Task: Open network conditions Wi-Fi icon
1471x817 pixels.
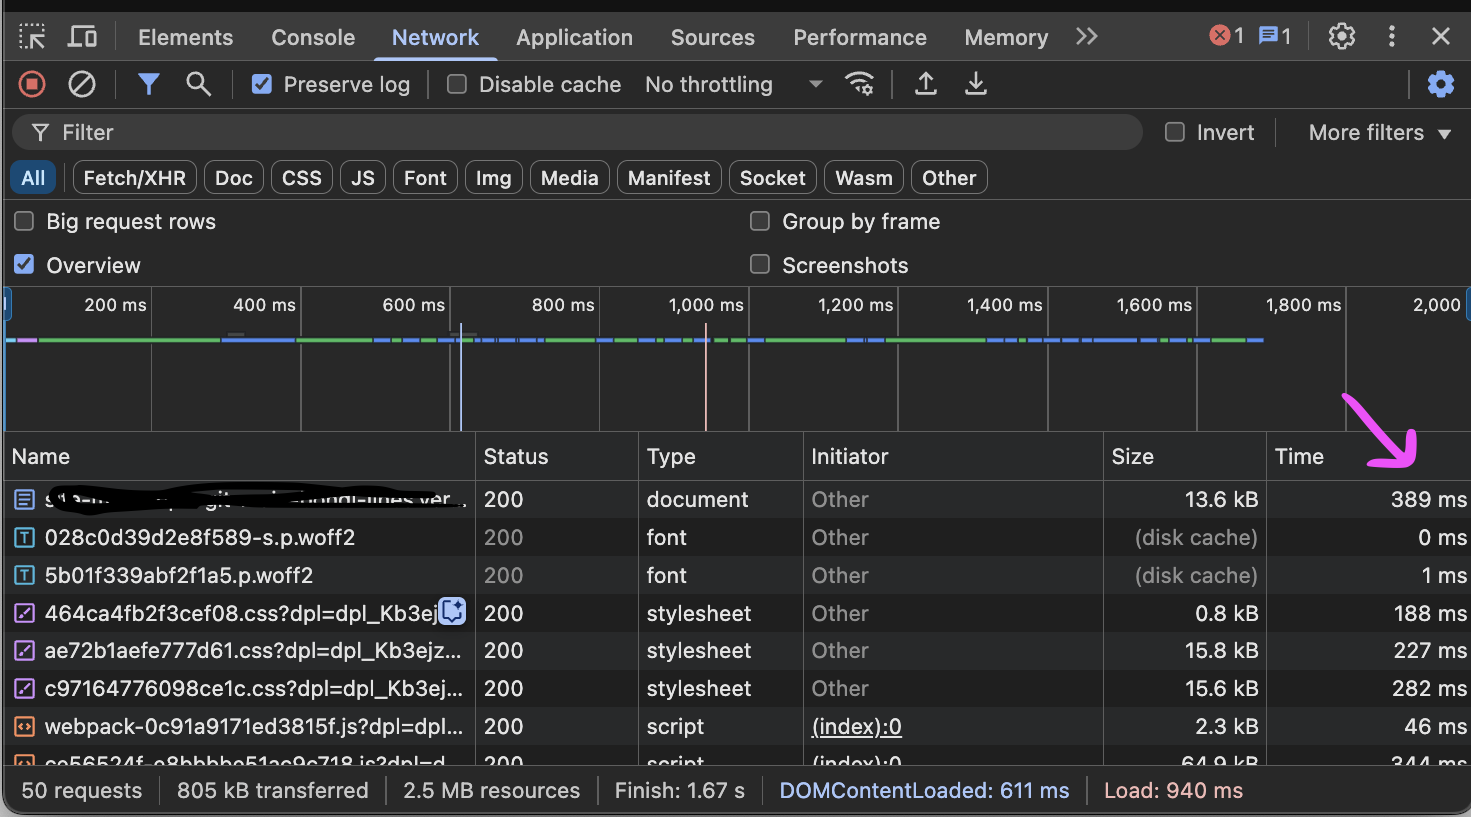Action: pos(859,84)
